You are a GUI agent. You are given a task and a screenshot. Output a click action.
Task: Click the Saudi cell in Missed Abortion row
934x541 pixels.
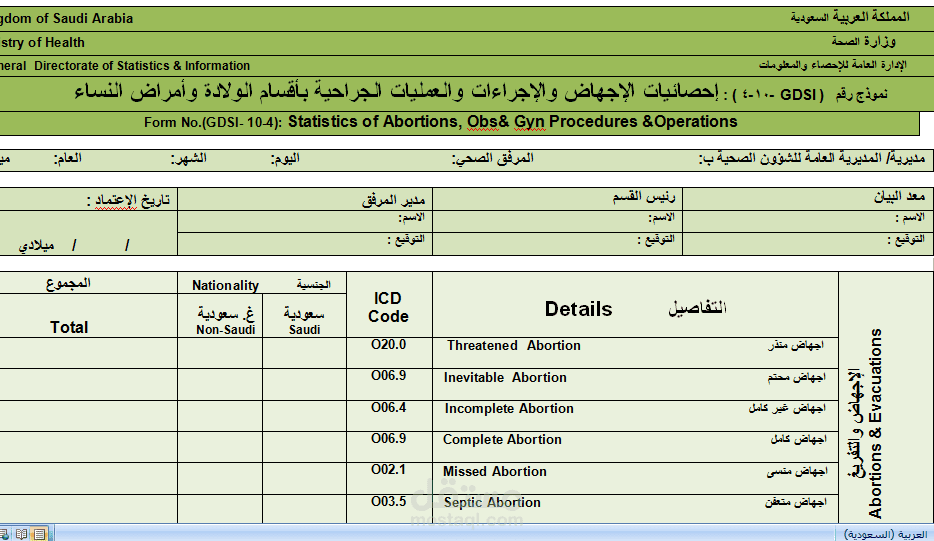304,478
